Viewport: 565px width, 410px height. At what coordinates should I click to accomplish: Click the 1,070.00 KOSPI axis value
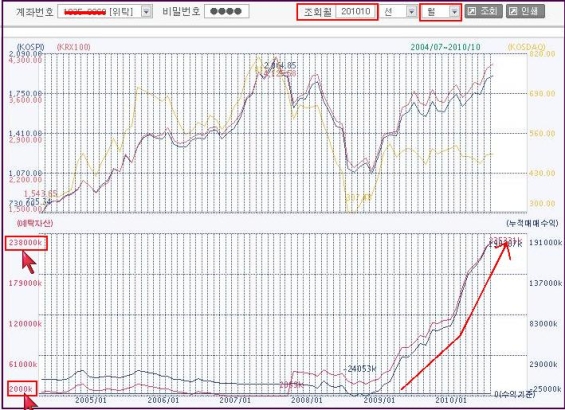point(25,173)
